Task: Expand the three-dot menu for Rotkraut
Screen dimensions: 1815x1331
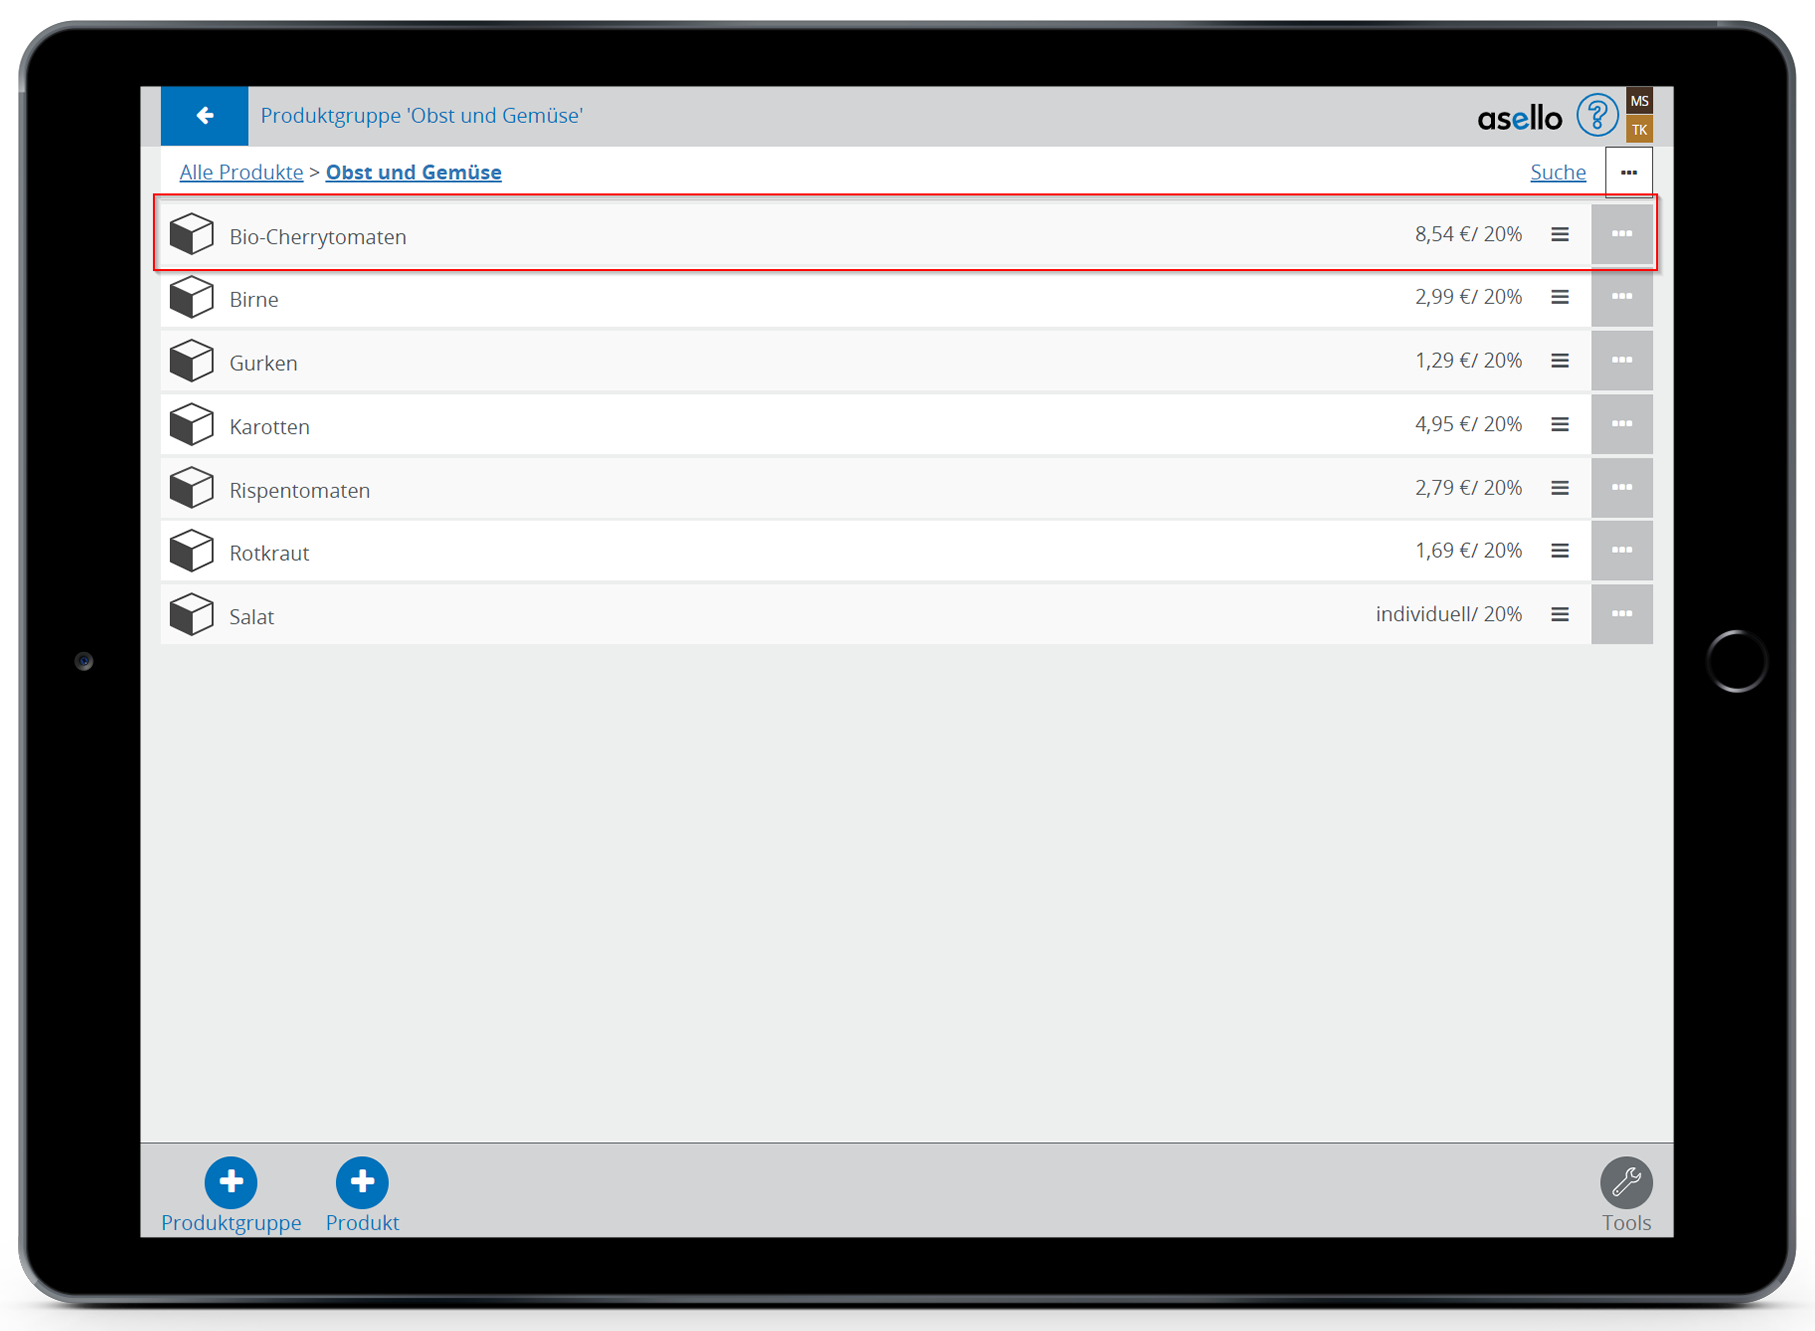Action: [x=1621, y=551]
